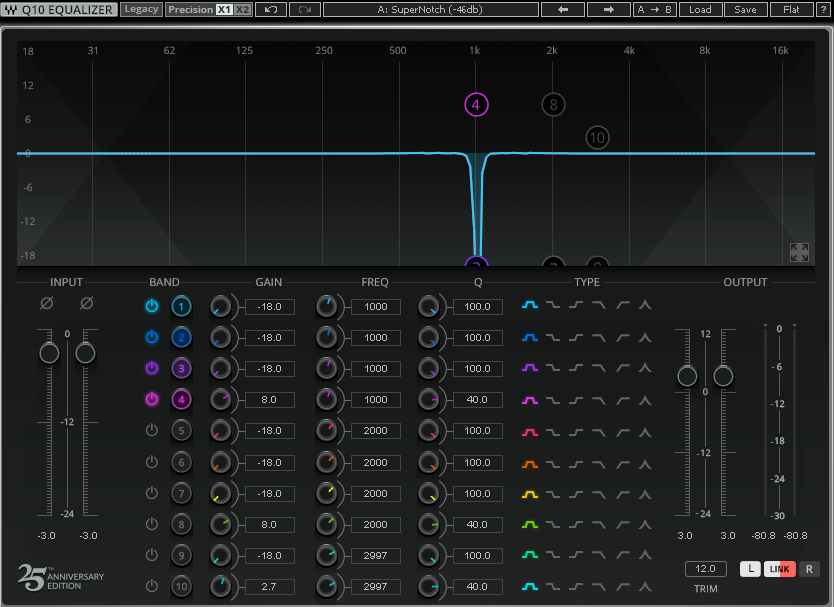The height and width of the screenshot is (607, 834).
Task: Click band 9 frequency field showing 2997
Action: 376,556
